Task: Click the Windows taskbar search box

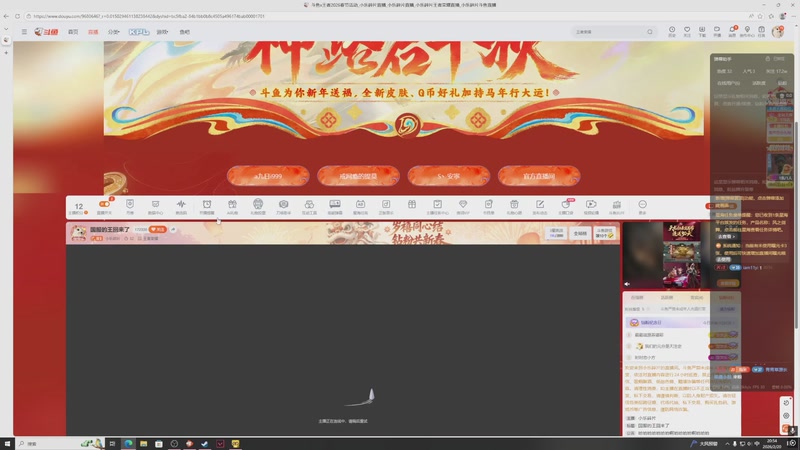Action: pyautogui.click(x=60, y=444)
